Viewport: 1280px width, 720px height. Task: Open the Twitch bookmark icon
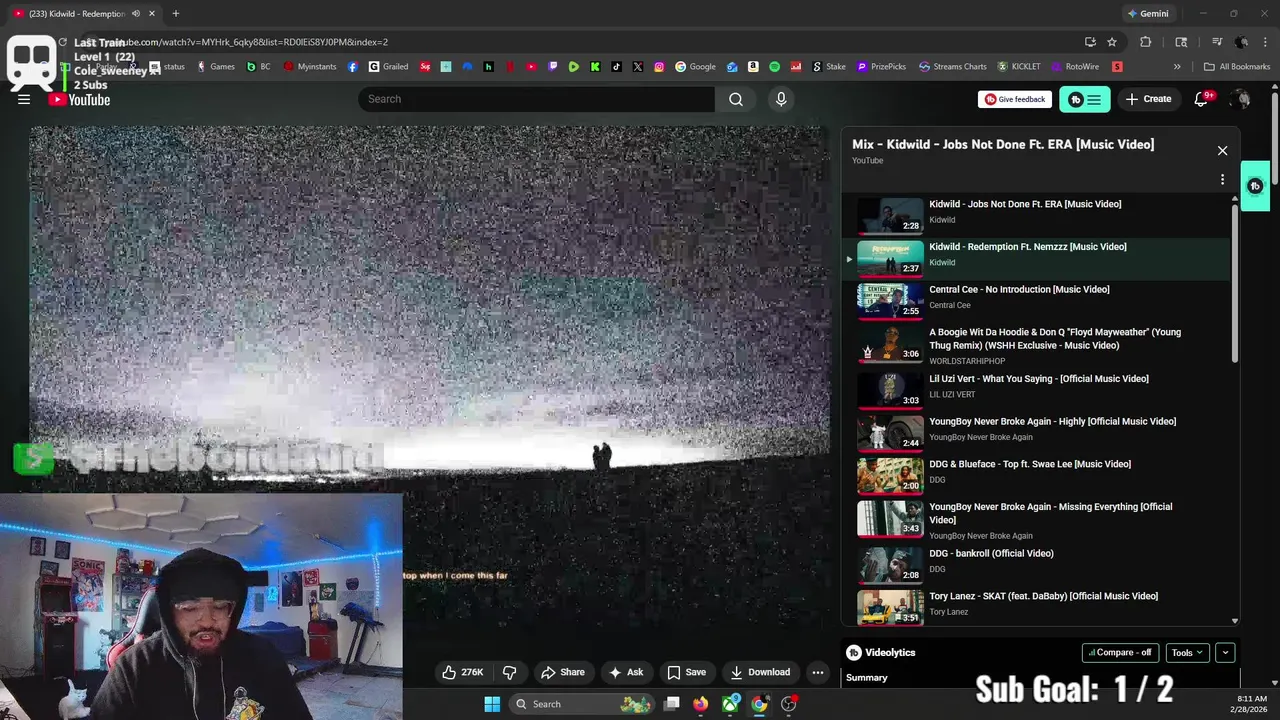[553, 67]
